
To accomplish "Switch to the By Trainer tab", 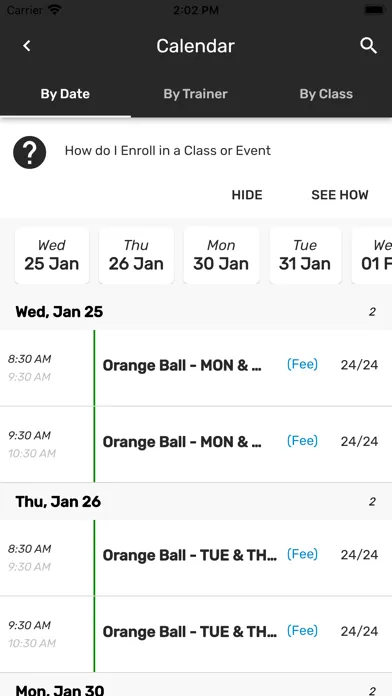I will coord(195,94).
